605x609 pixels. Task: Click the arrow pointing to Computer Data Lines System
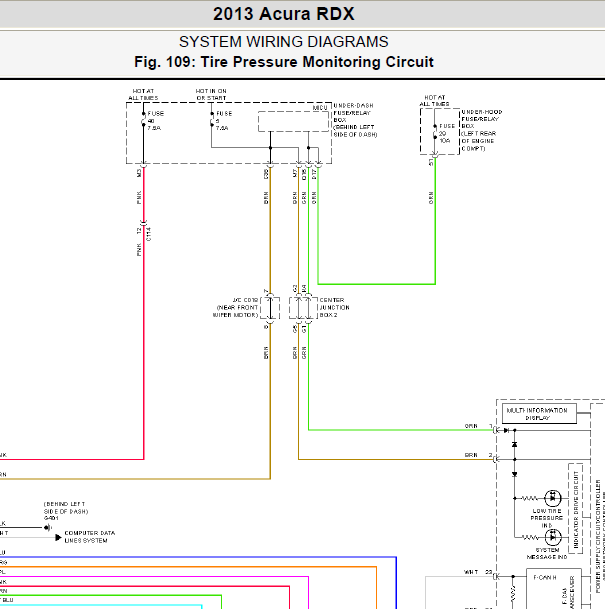[x=58, y=538]
